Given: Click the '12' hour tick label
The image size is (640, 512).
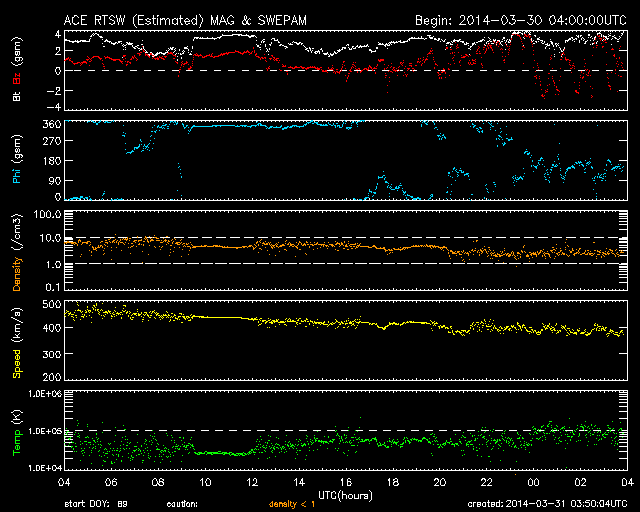Looking at the screenshot, I should (252, 482).
